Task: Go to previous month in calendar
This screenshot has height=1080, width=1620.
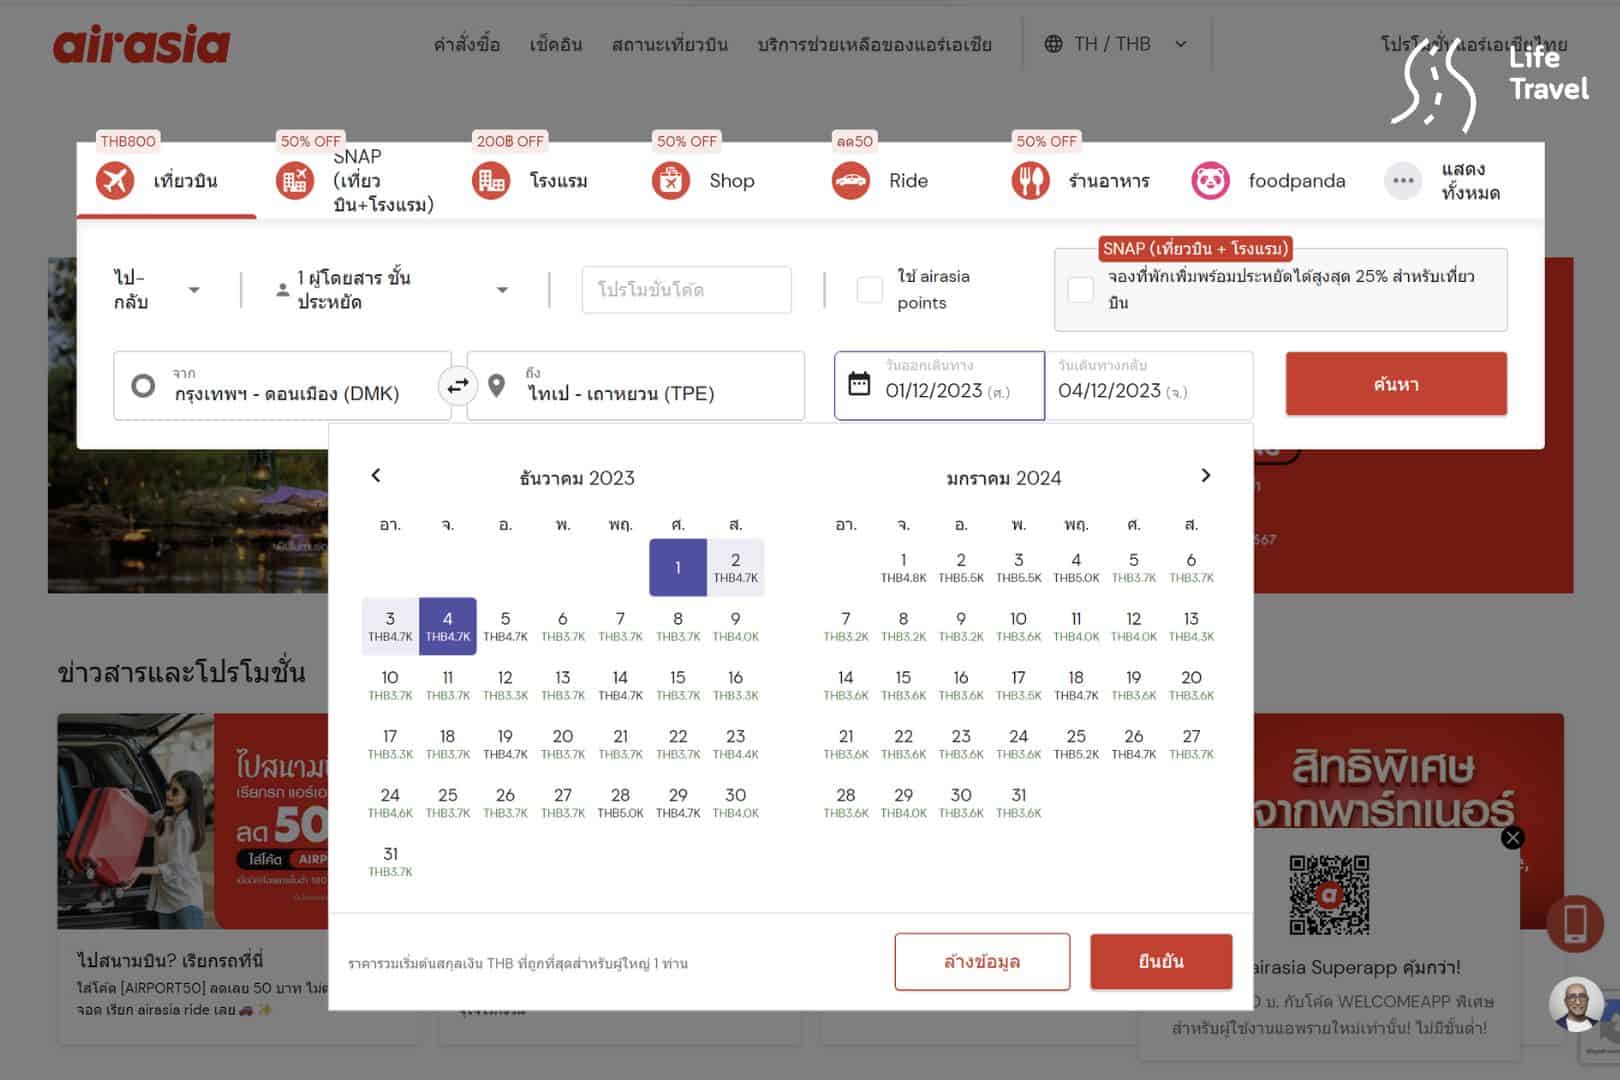Action: pos(376,475)
